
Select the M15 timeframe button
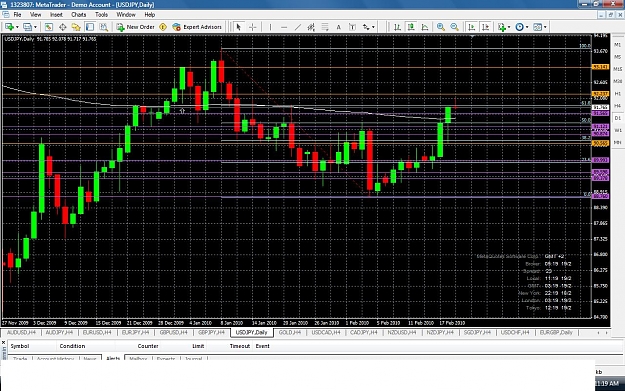coord(617,69)
